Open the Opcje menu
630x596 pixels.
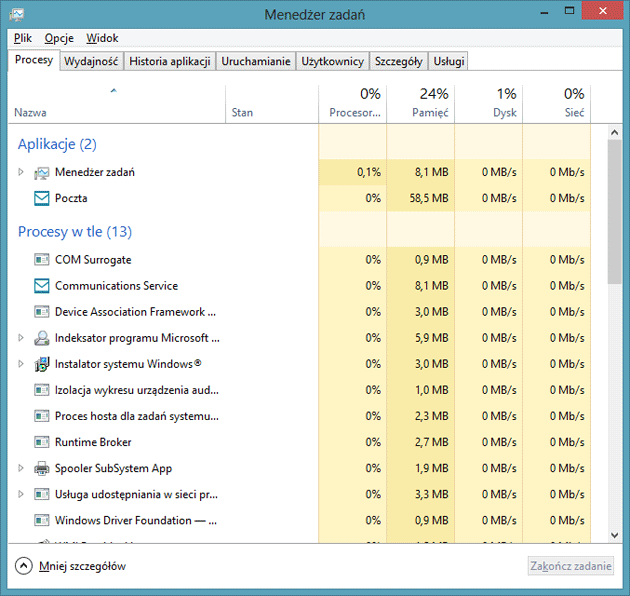tap(59, 38)
